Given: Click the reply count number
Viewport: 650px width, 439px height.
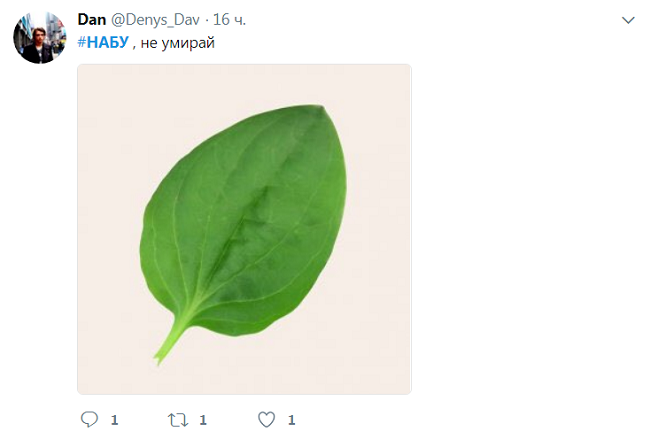Looking at the screenshot, I should point(114,420).
